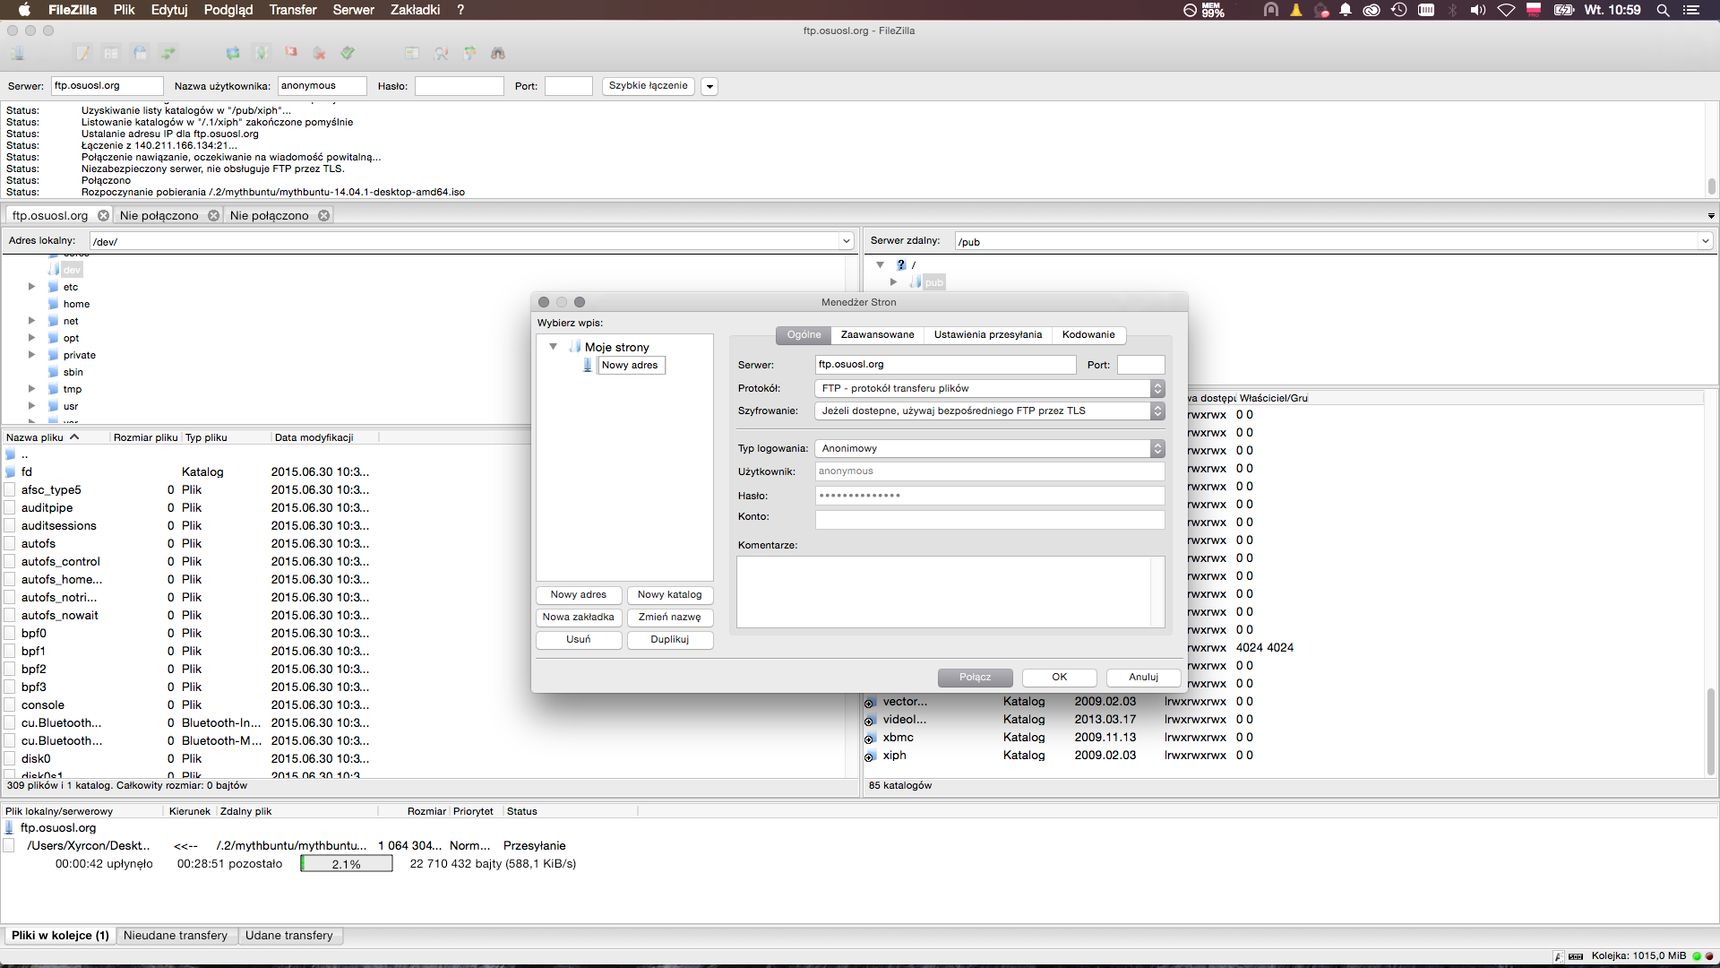Close the first 'Nie połączono' tab

pos(213,215)
